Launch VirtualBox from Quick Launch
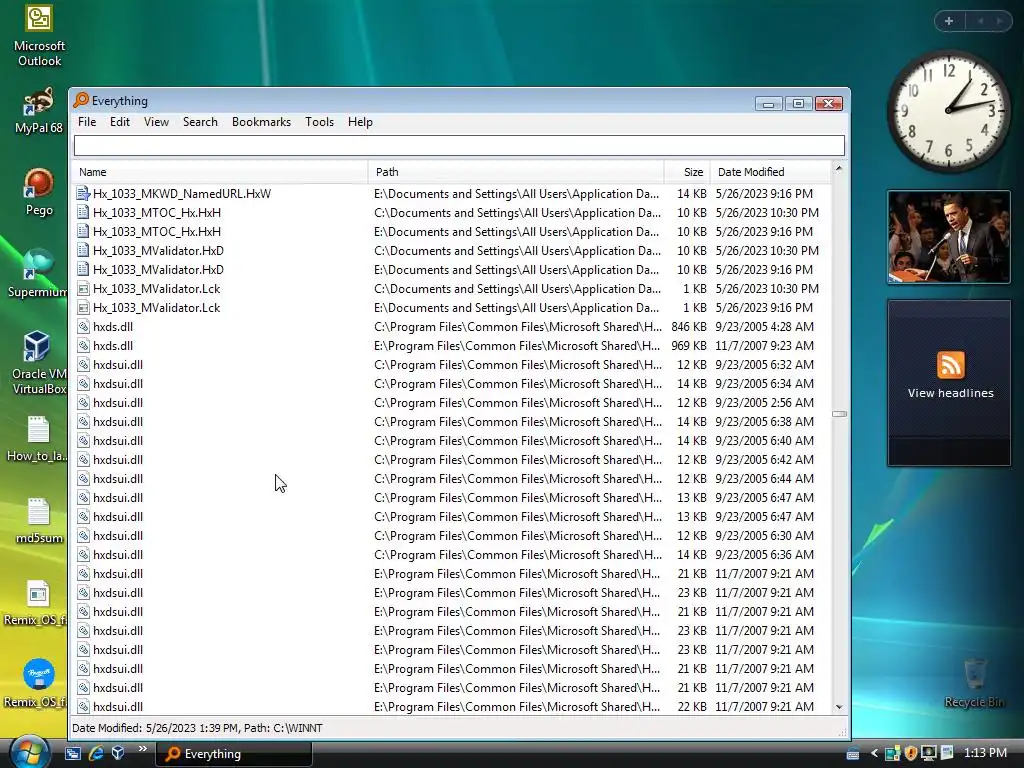The width and height of the screenshot is (1024, 768). [x=118, y=753]
